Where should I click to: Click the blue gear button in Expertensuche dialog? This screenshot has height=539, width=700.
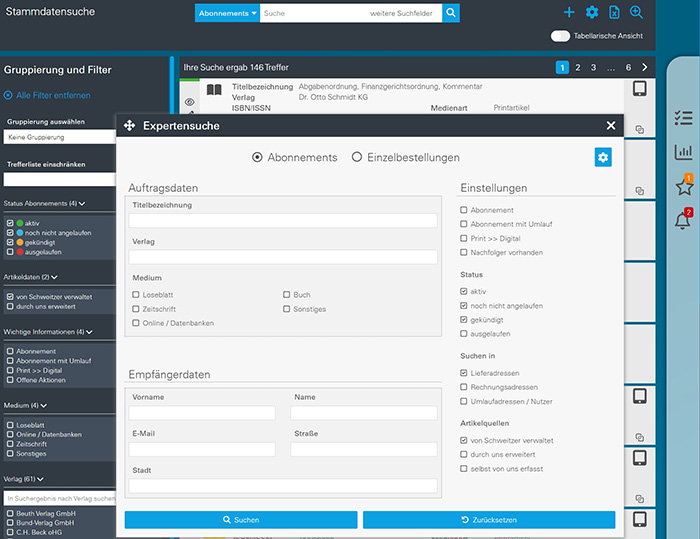click(x=602, y=157)
